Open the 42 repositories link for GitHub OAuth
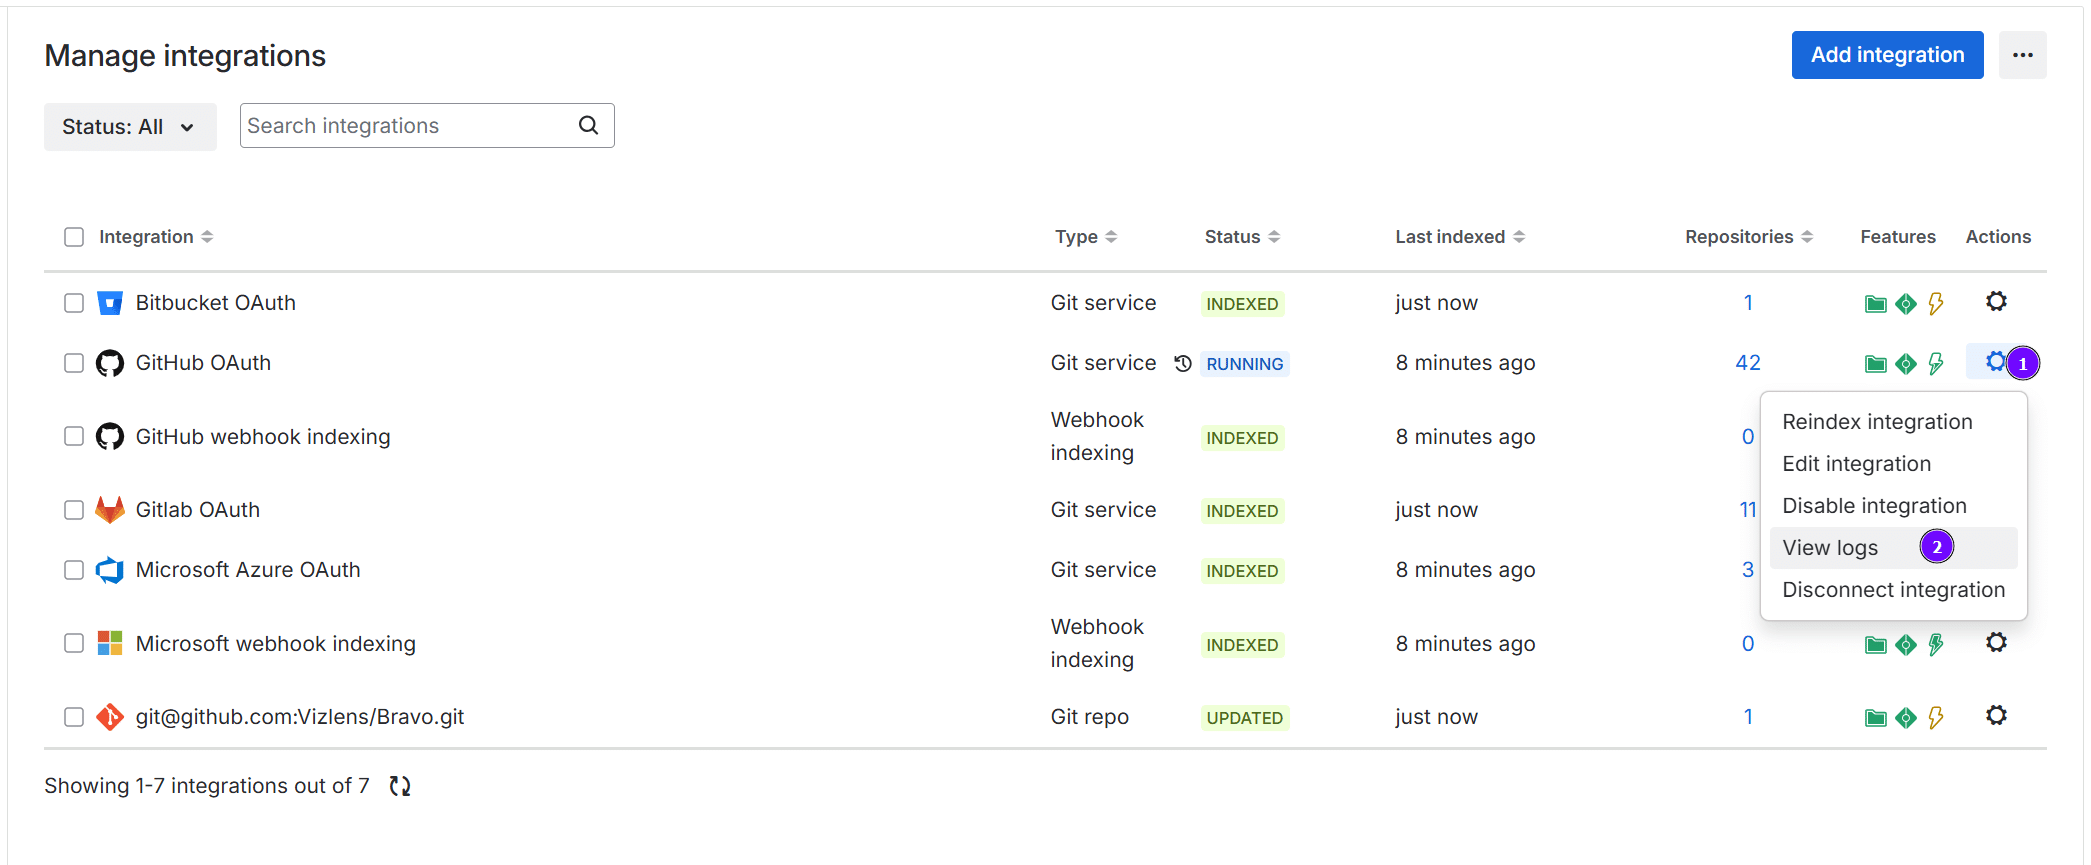Screen dimensions: 2091x865 [1747, 363]
